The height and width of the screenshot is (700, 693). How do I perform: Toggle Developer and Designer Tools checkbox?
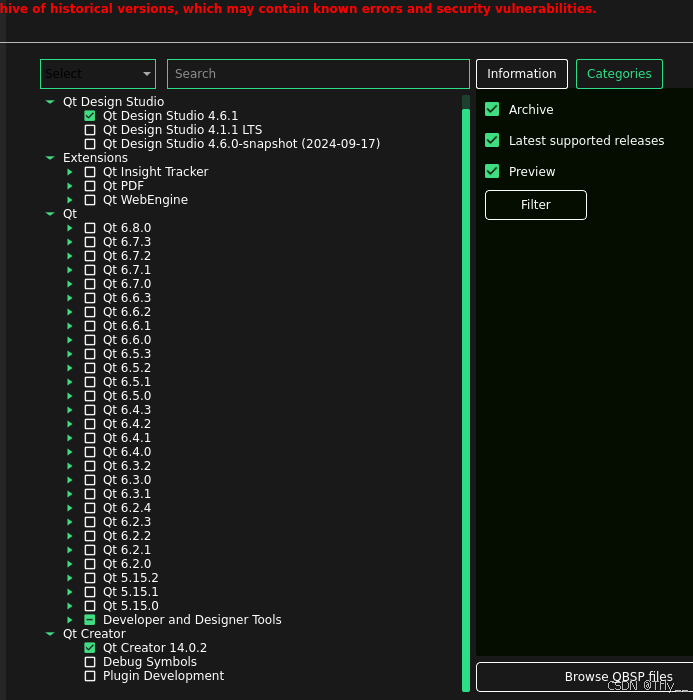click(x=90, y=620)
